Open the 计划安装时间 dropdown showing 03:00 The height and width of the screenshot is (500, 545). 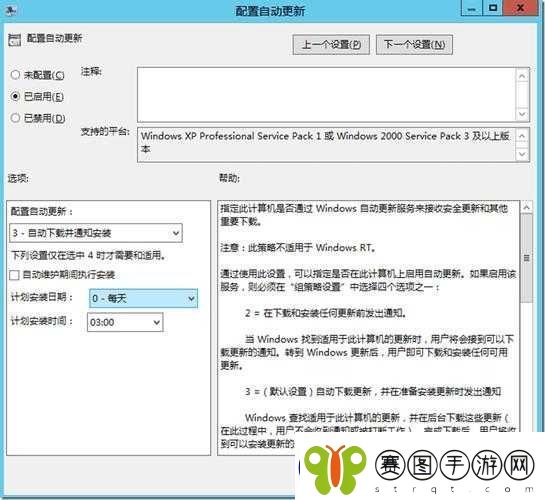click(125, 322)
